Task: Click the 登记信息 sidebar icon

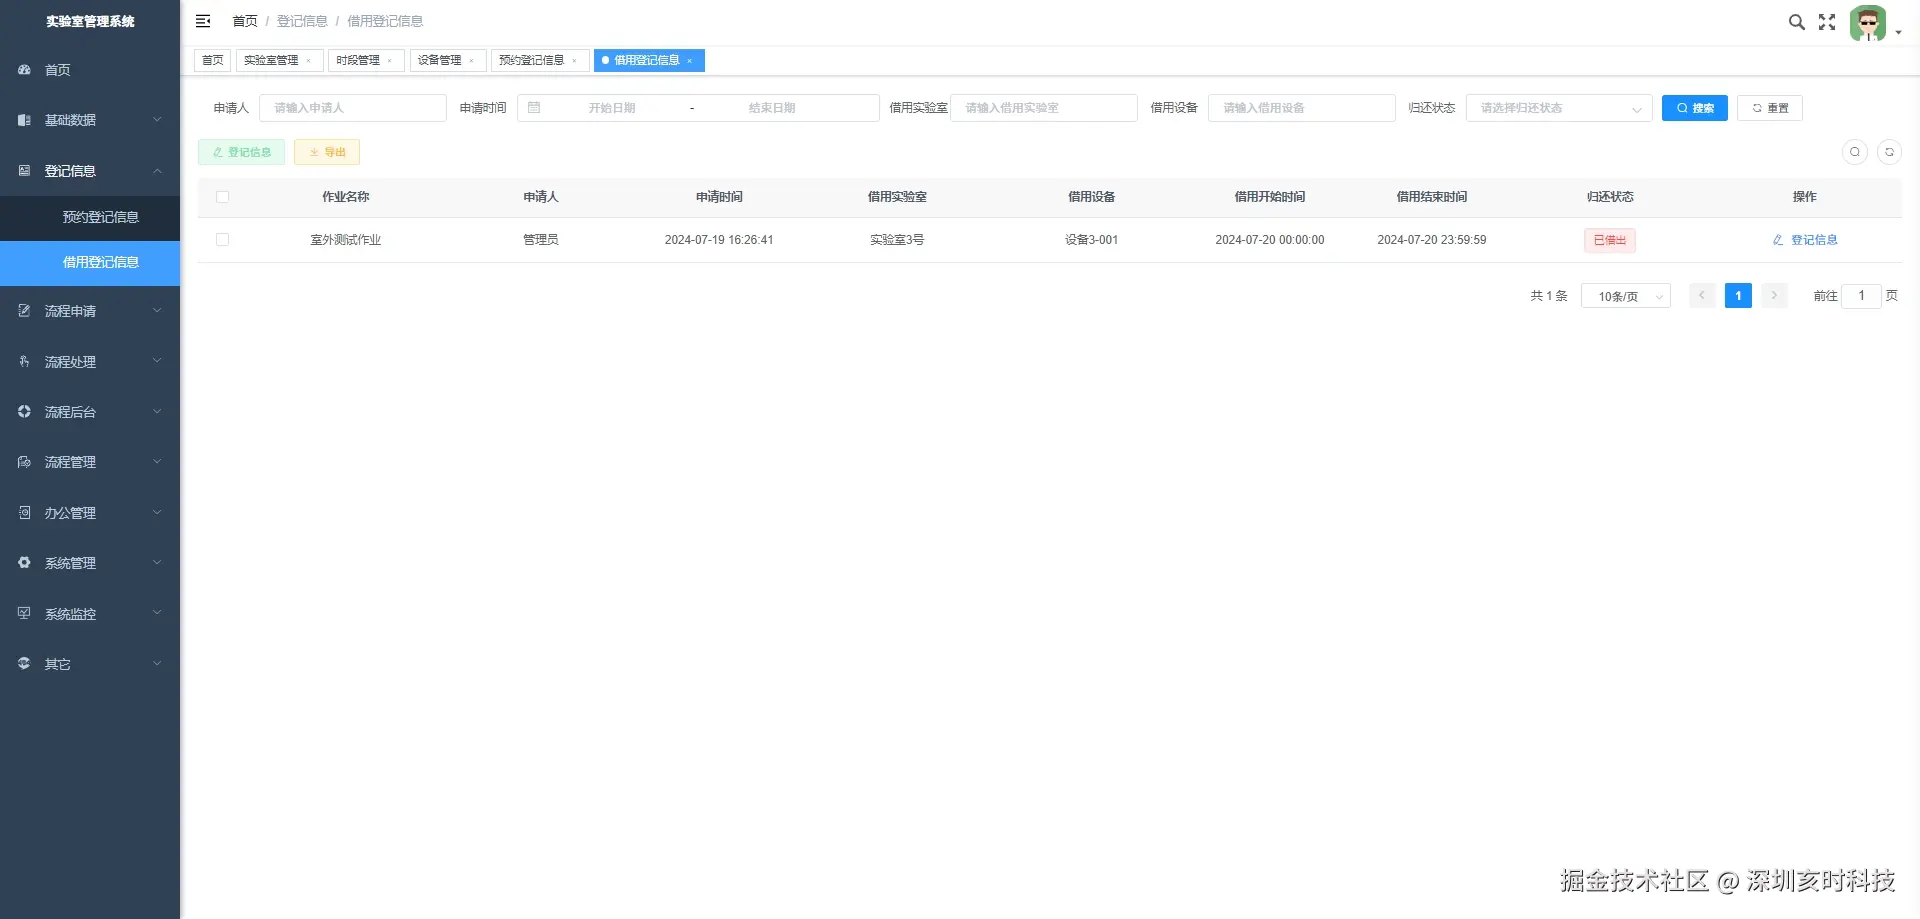Action: point(24,171)
